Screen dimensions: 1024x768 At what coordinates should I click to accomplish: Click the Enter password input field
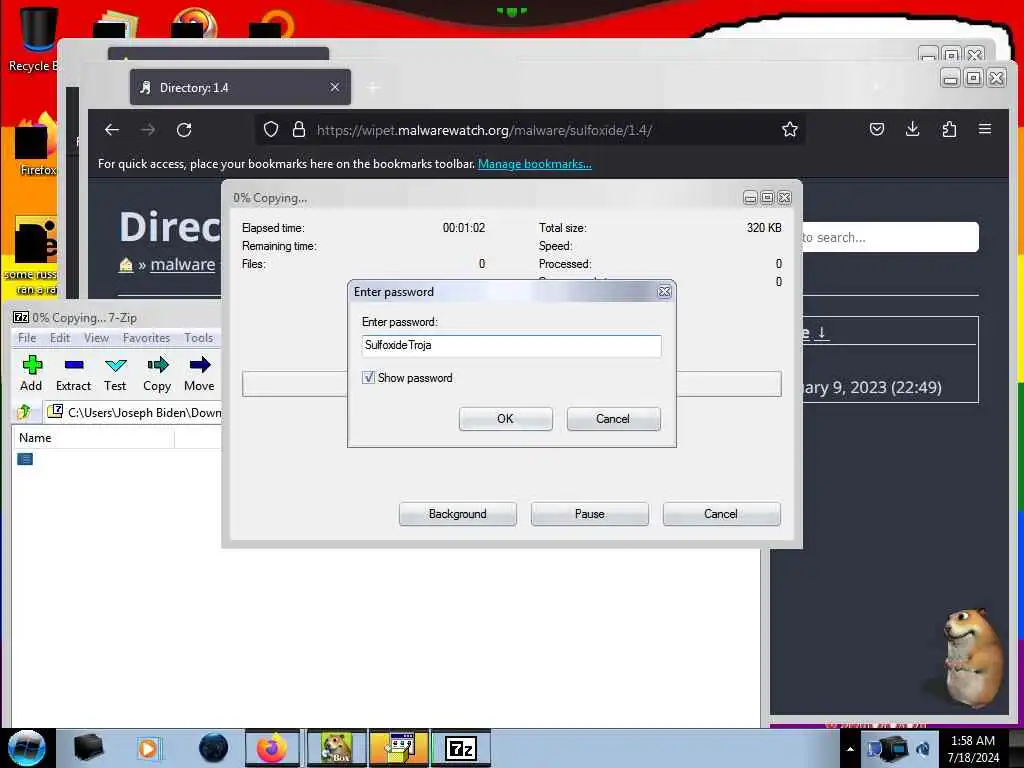511,345
